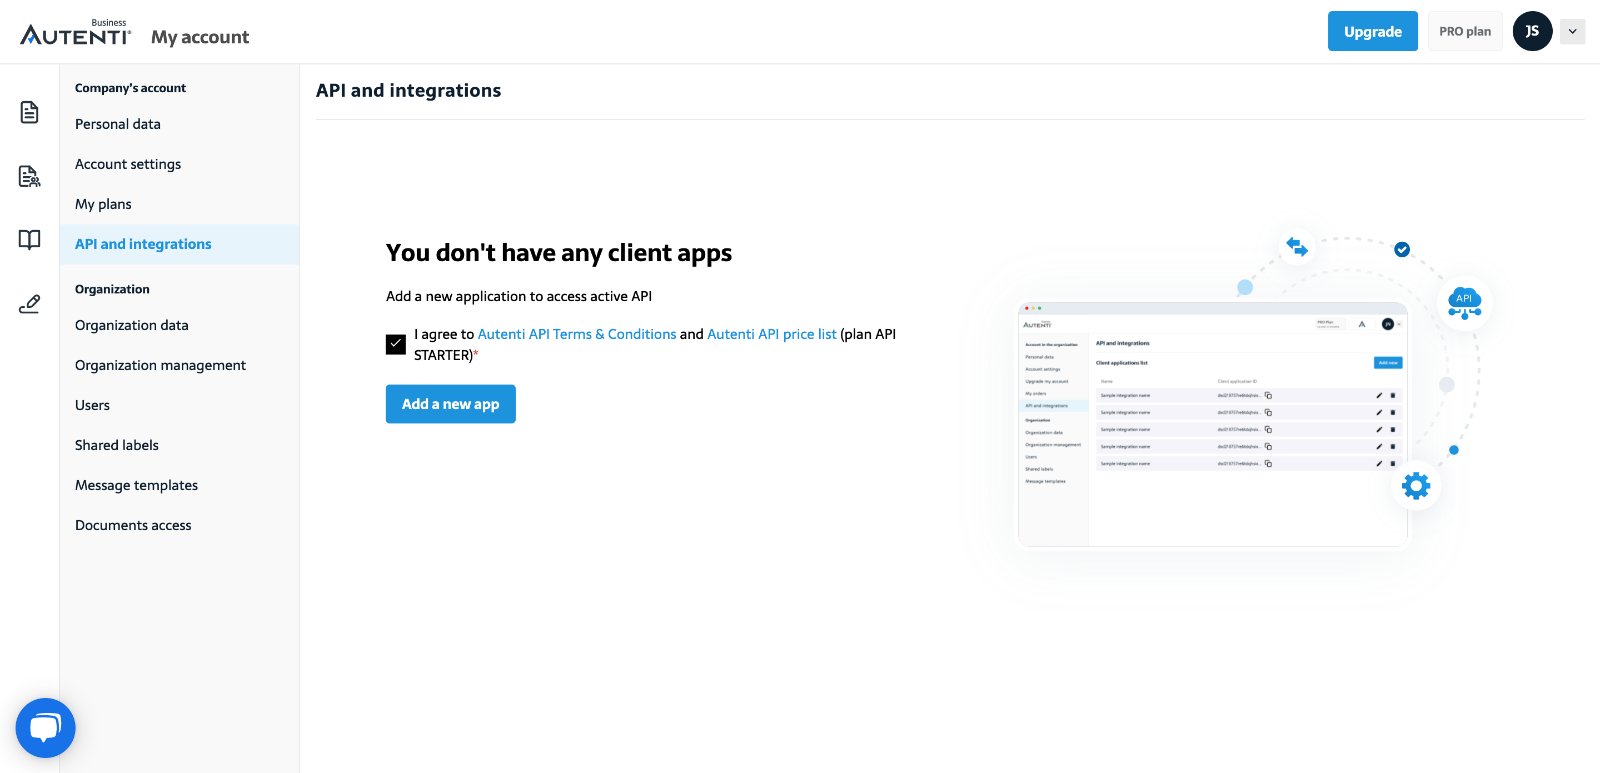Open Autenti API Terms & Conditions link
1600x773 pixels.
577,334
